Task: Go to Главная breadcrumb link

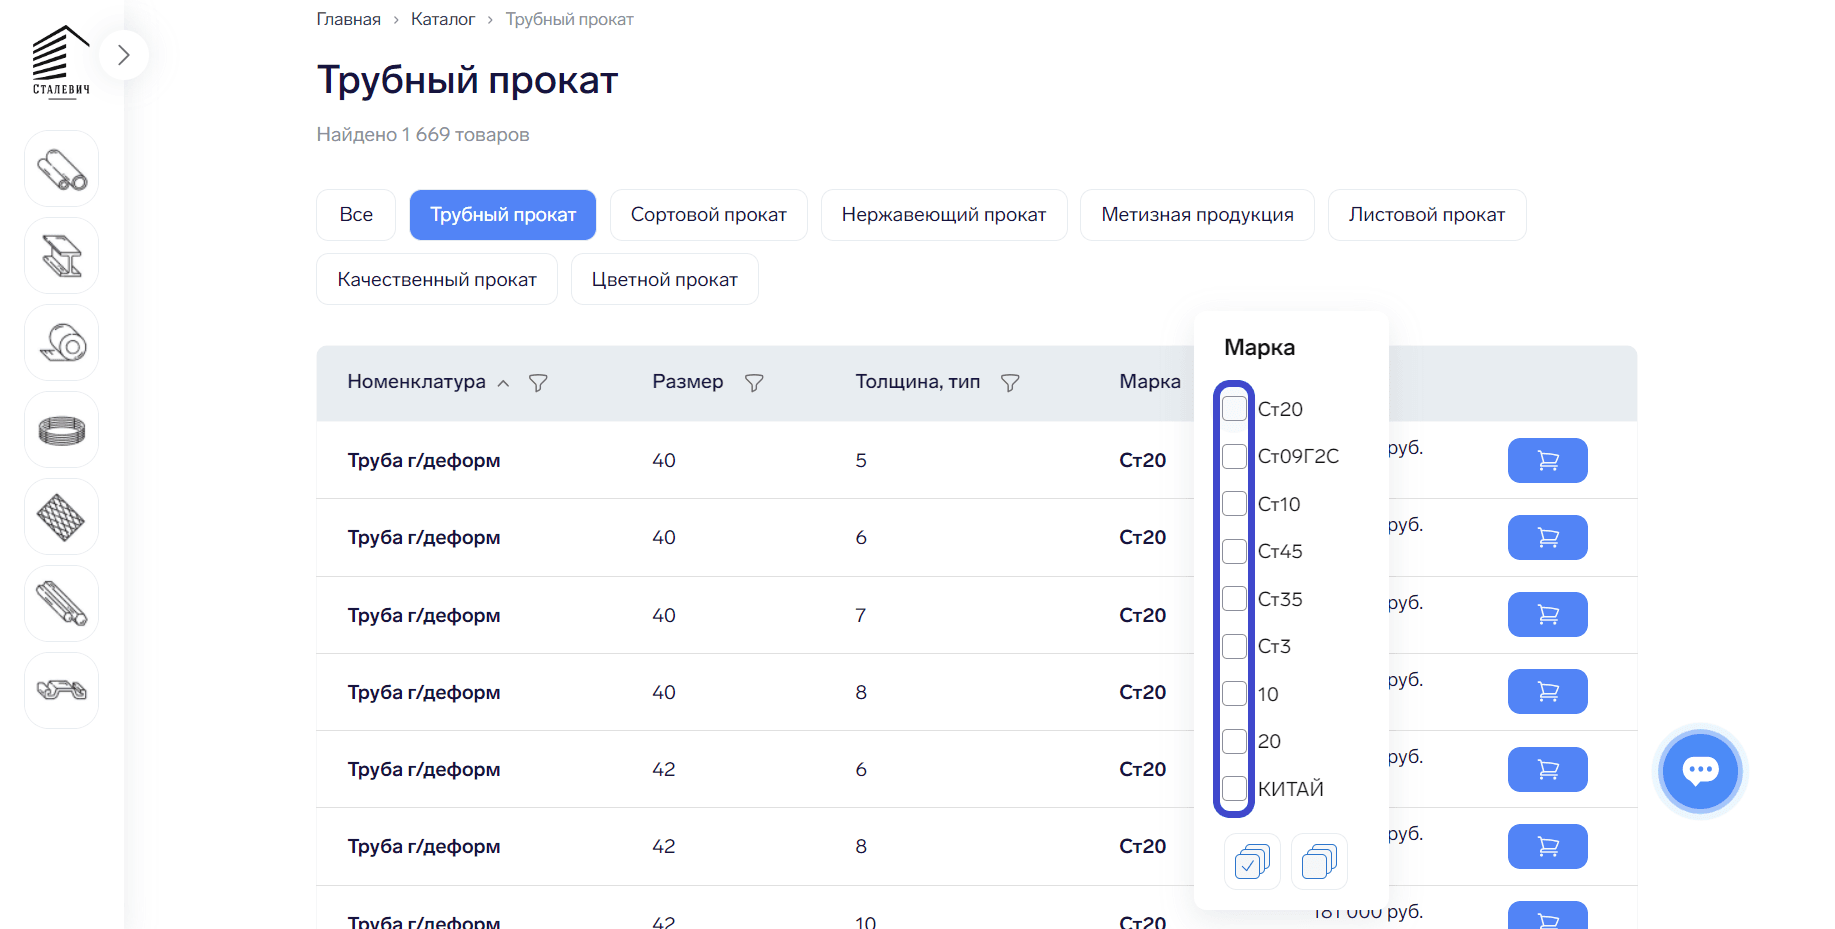Action: coord(349,19)
